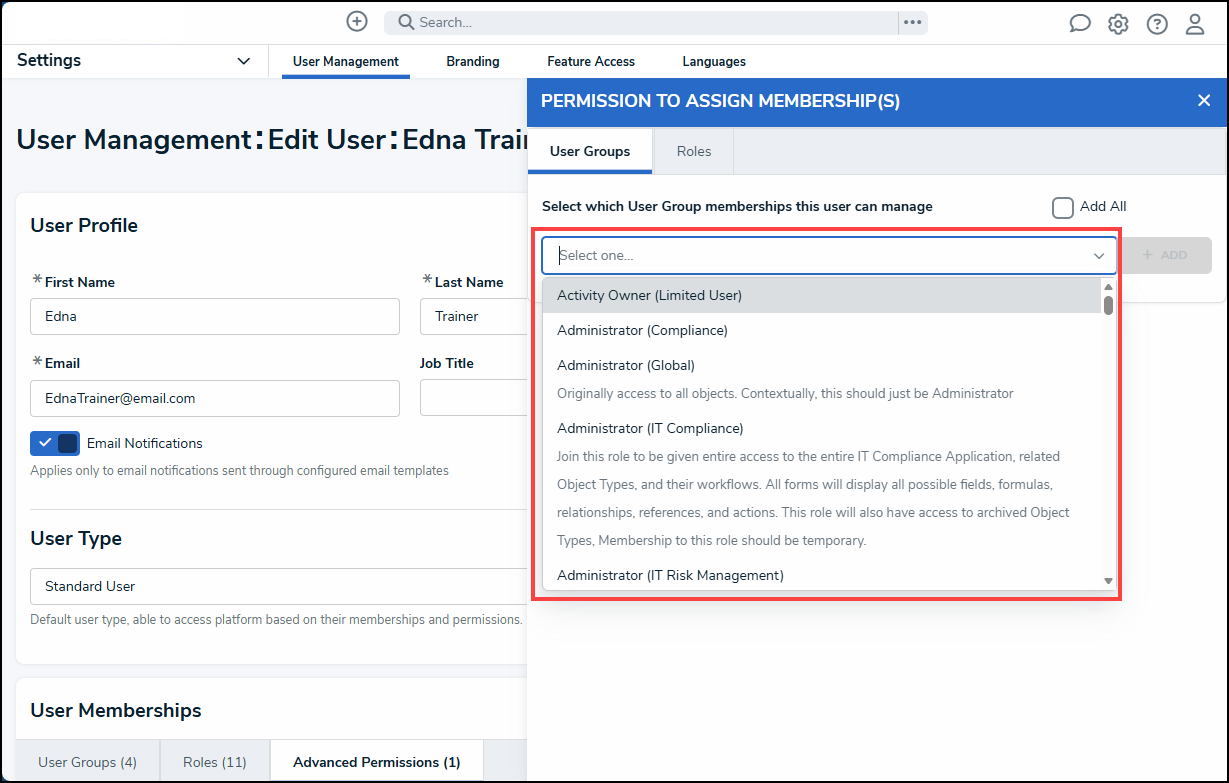1229x783 pixels.
Task: Open the user profile icon
Action: 1195,24
